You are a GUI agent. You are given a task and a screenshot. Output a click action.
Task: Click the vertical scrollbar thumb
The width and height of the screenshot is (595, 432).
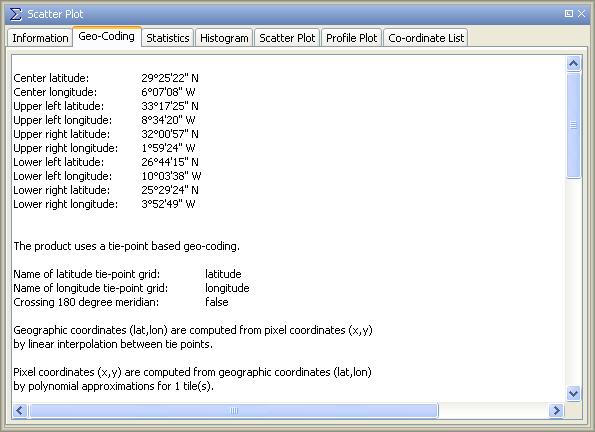tap(573, 125)
